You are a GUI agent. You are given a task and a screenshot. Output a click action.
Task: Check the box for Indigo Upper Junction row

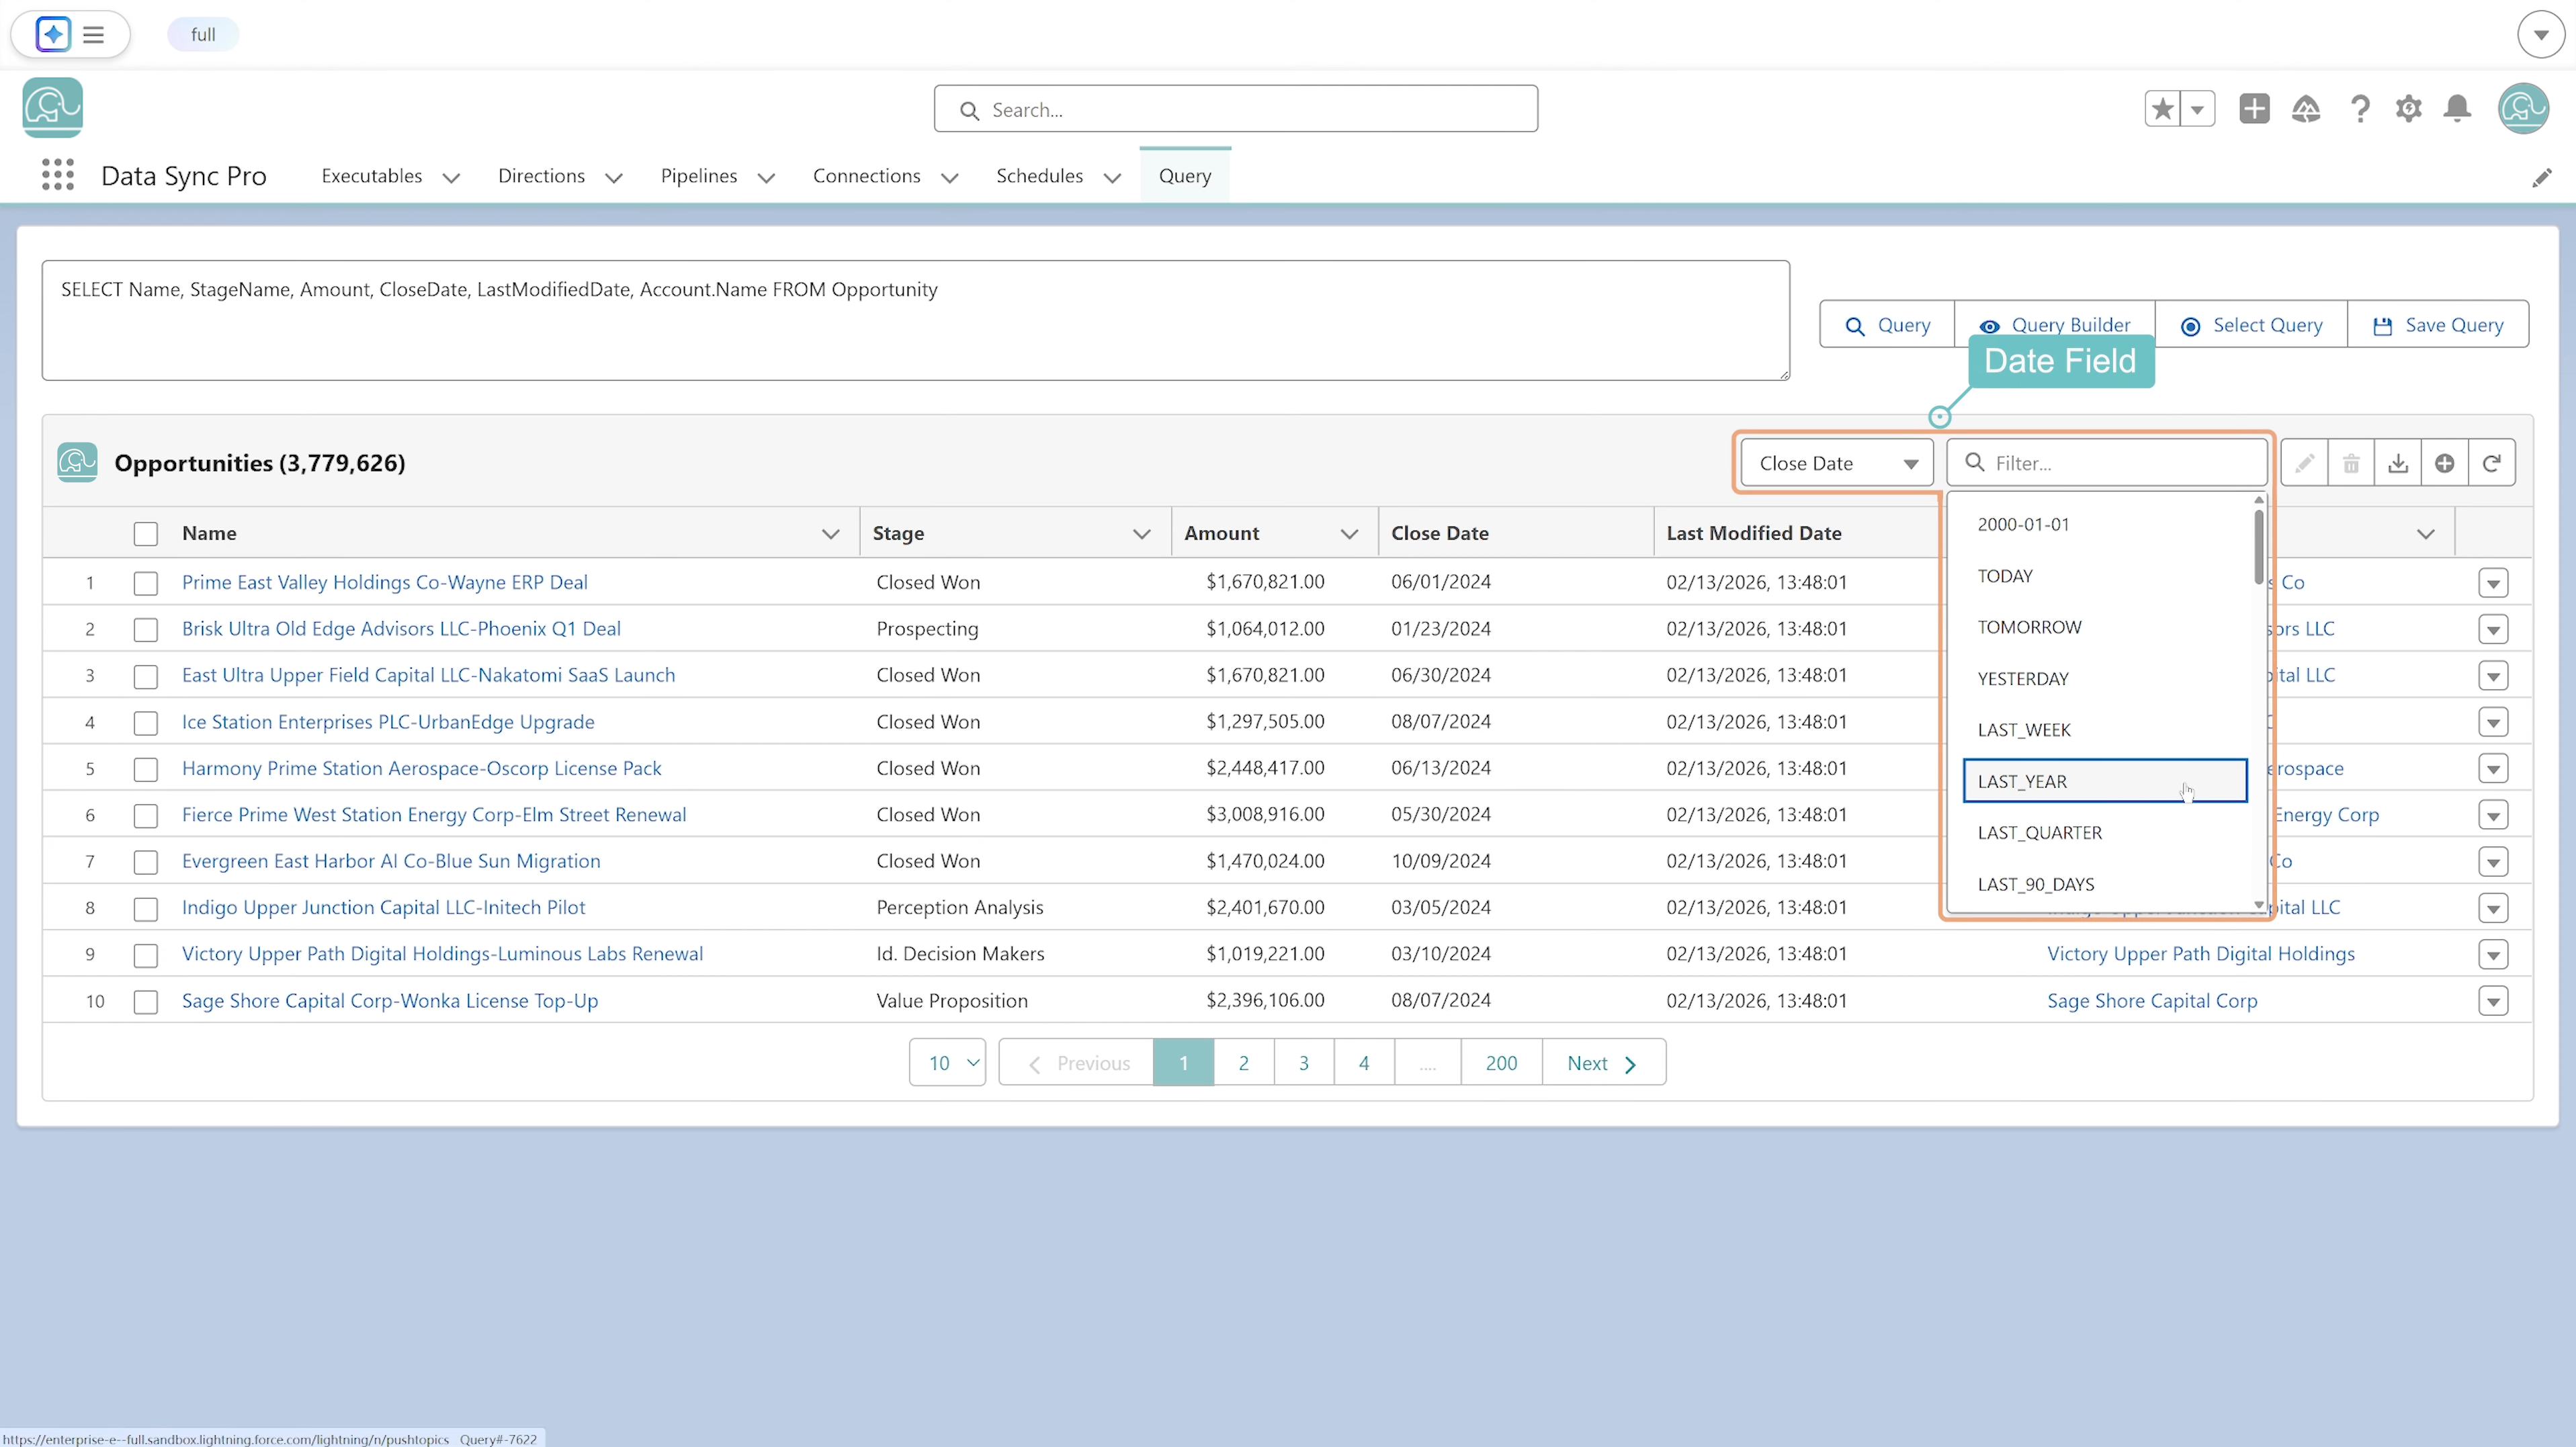point(146,908)
